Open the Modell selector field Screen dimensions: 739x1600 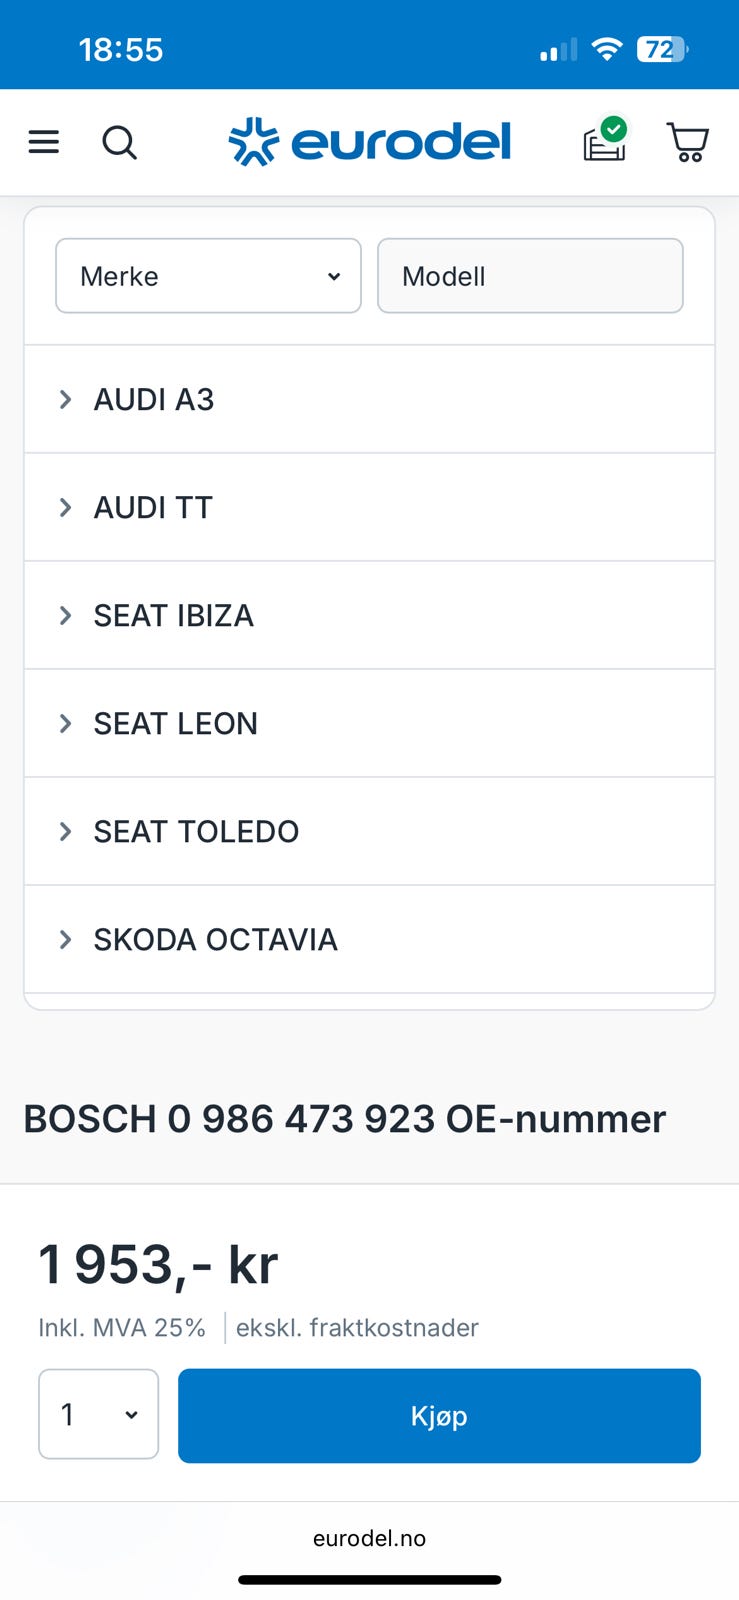click(x=530, y=276)
